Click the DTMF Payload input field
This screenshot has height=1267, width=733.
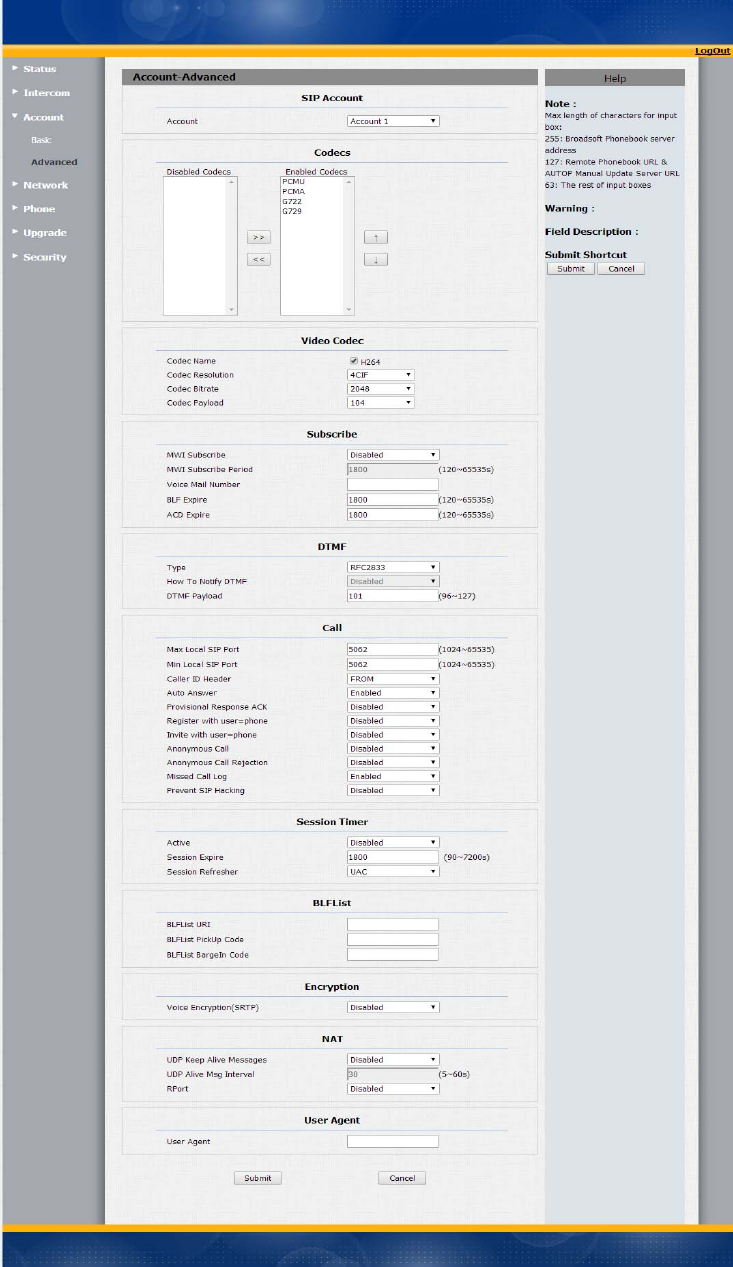coord(393,596)
